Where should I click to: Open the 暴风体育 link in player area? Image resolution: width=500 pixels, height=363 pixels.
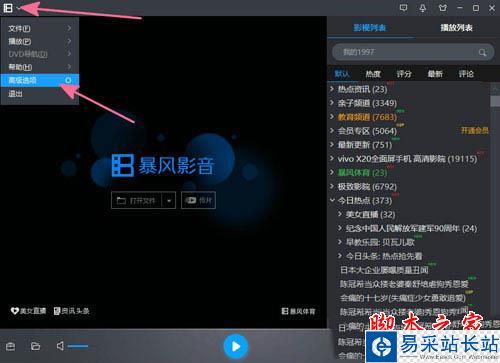click(x=298, y=311)
